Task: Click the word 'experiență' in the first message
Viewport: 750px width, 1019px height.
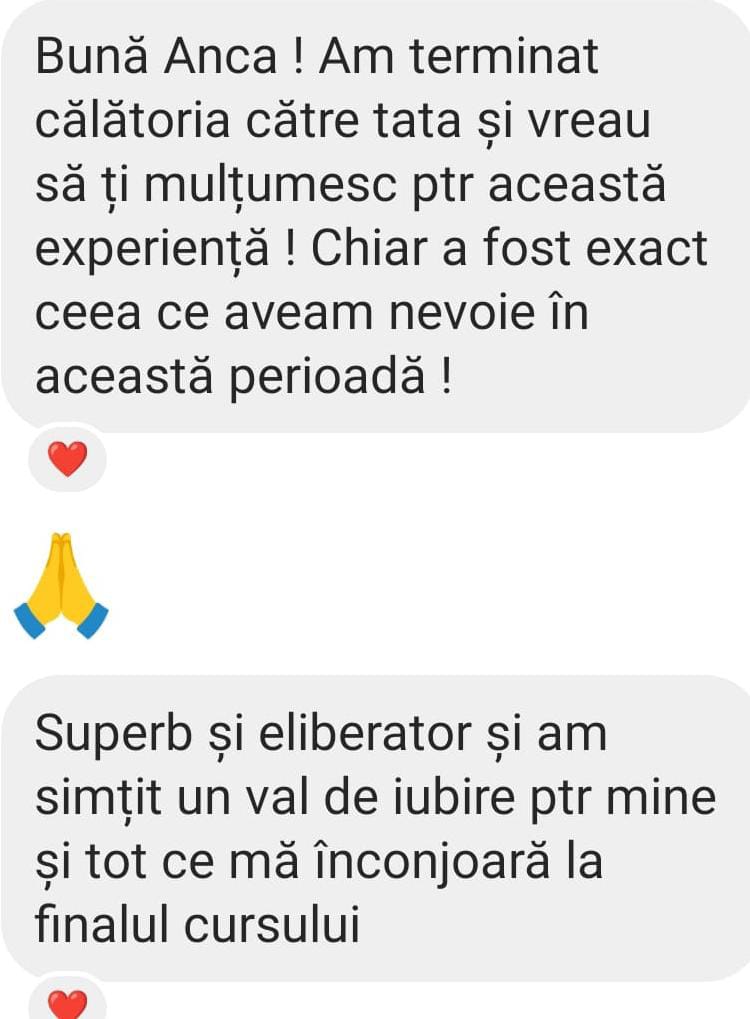Action: pos(152,250)
